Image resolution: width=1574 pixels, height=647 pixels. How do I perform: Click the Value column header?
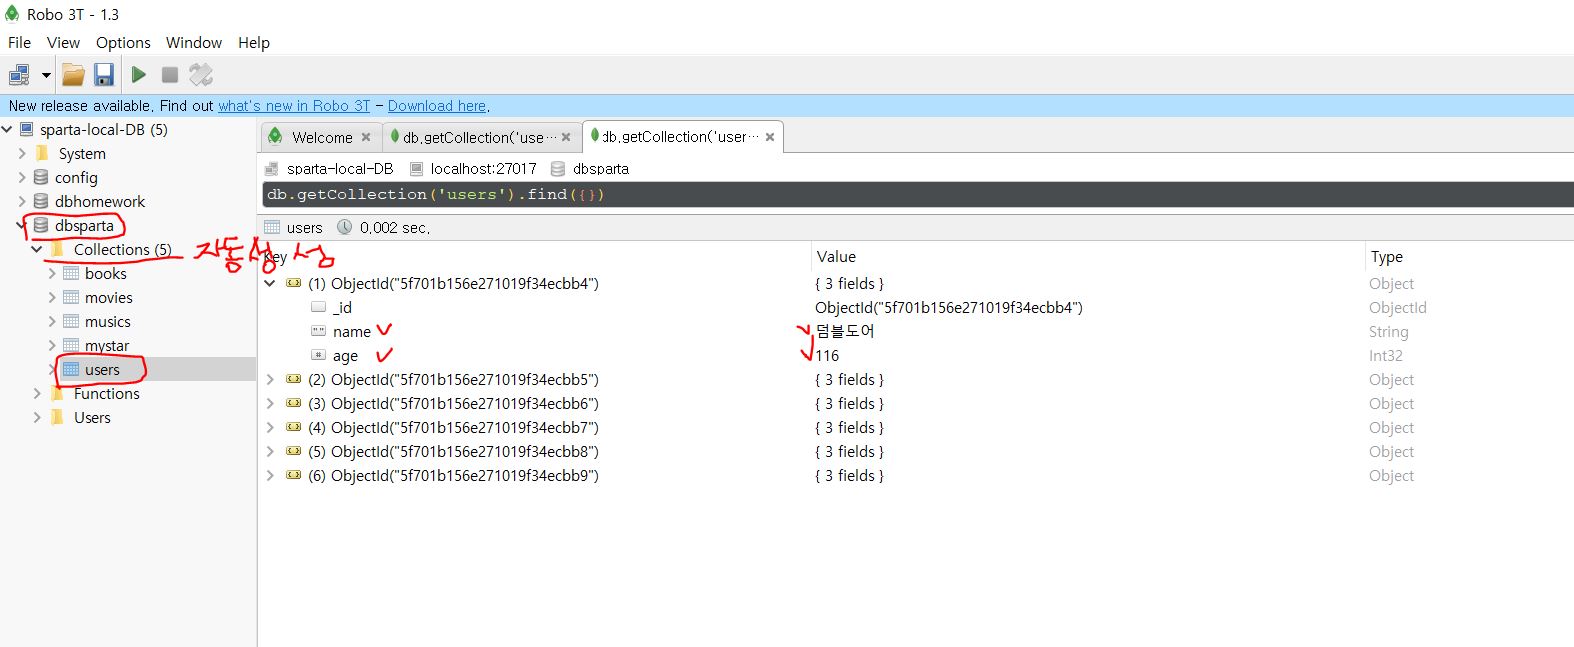click(x=836, y=256)
